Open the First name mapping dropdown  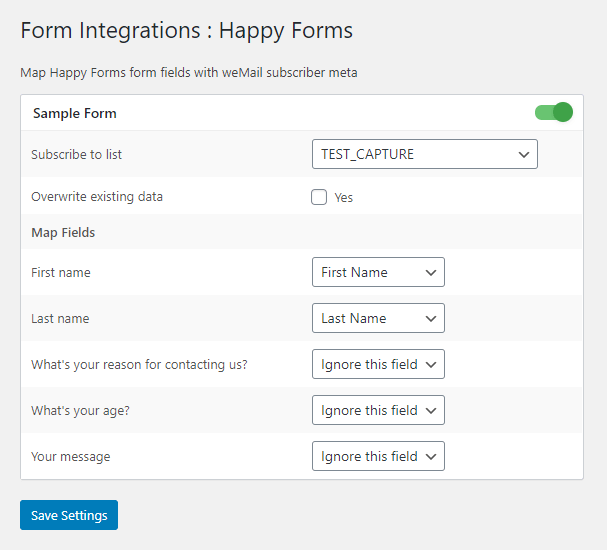[x=378, y=272]
